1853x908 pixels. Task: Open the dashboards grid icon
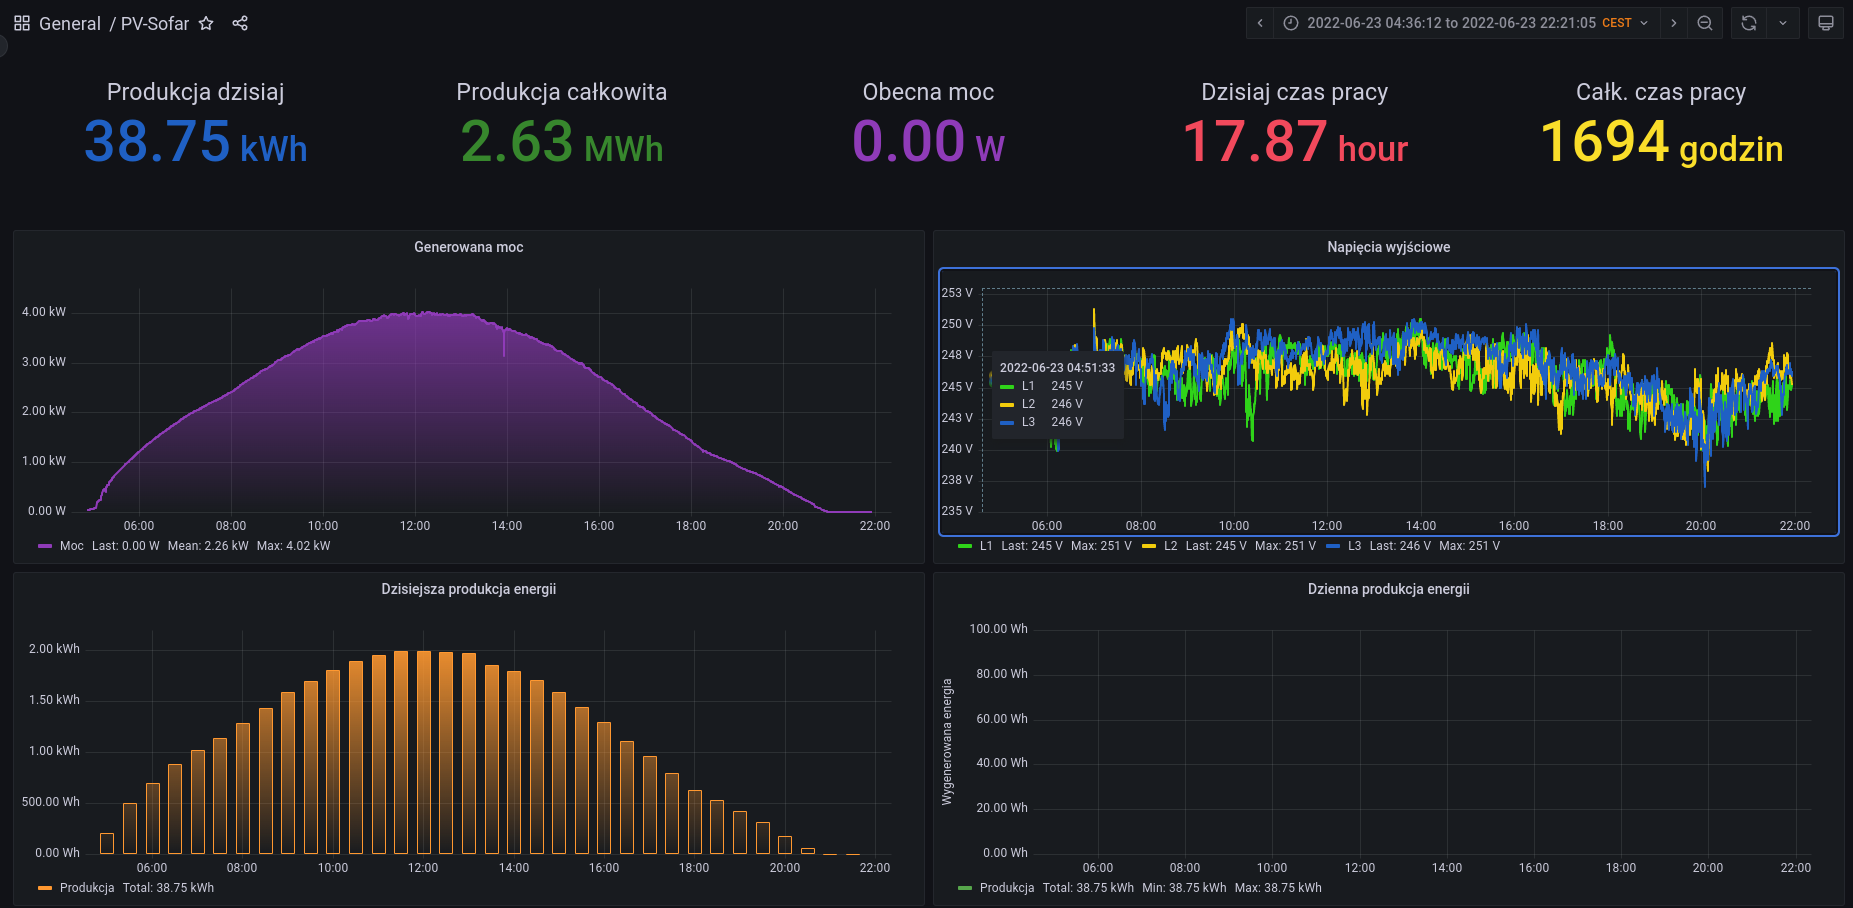(22, 23)
